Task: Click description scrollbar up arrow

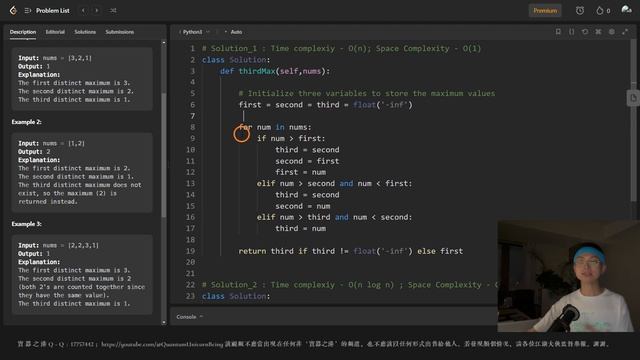Action: pos(164,42)
